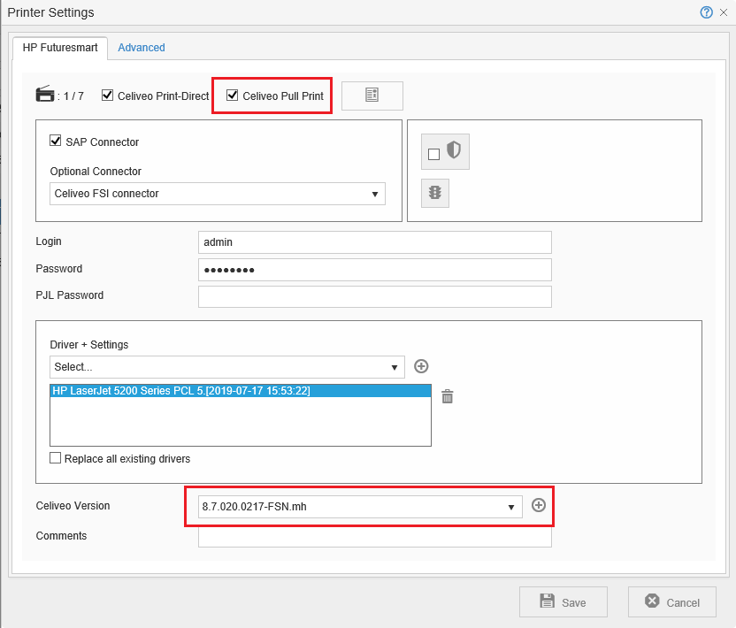This screenshot has width=736, height=628.
Task: Uncheck the SAP Connector checkbox
Action: point(56,141)
